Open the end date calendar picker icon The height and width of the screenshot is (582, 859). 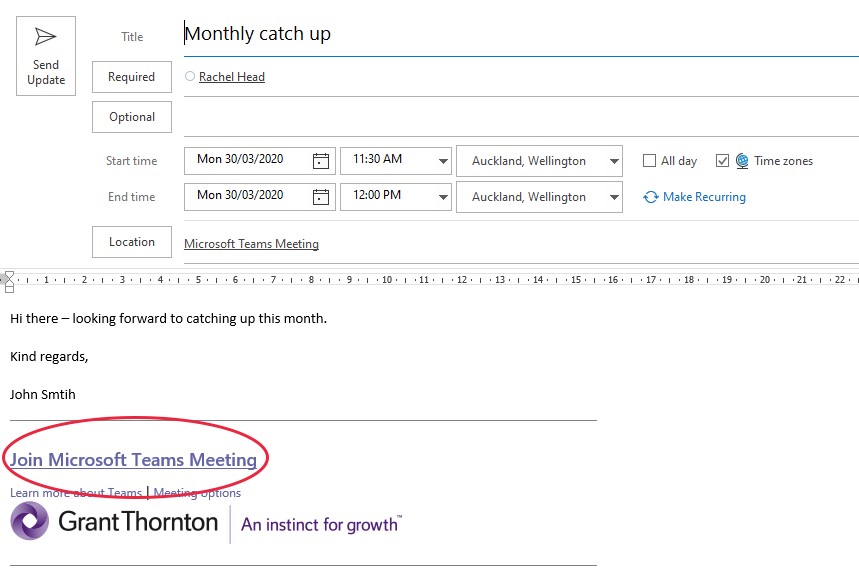pos(320,197)
